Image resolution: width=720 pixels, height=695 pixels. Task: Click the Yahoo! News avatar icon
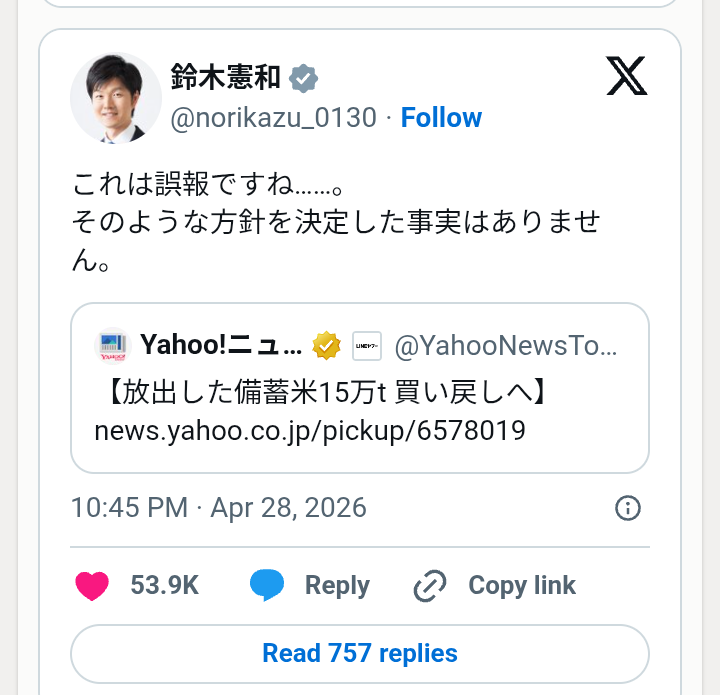[x=112, y=346]
